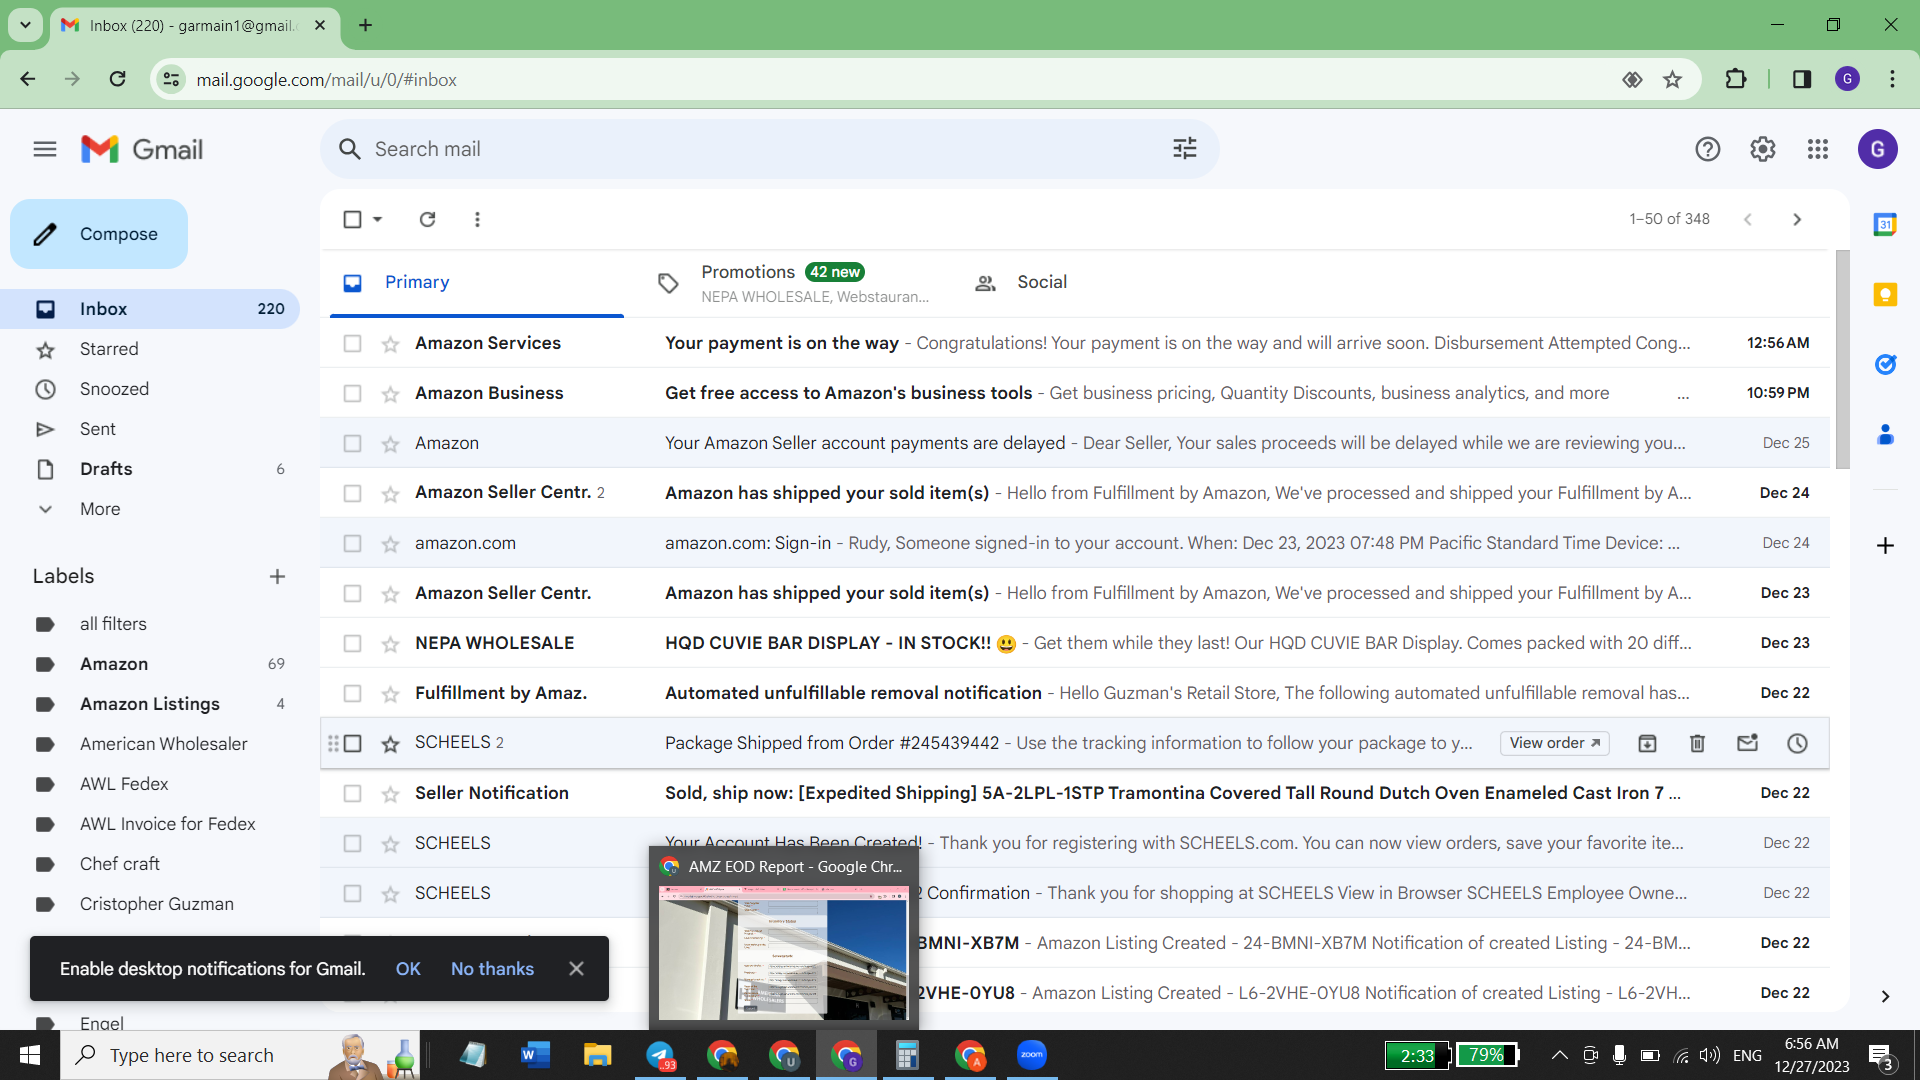Image resolution: width=1920 pixels, height=1080 pixels.
Task: Snooze the SCHEELS Package Shipped email
Action: [1797, 743]
